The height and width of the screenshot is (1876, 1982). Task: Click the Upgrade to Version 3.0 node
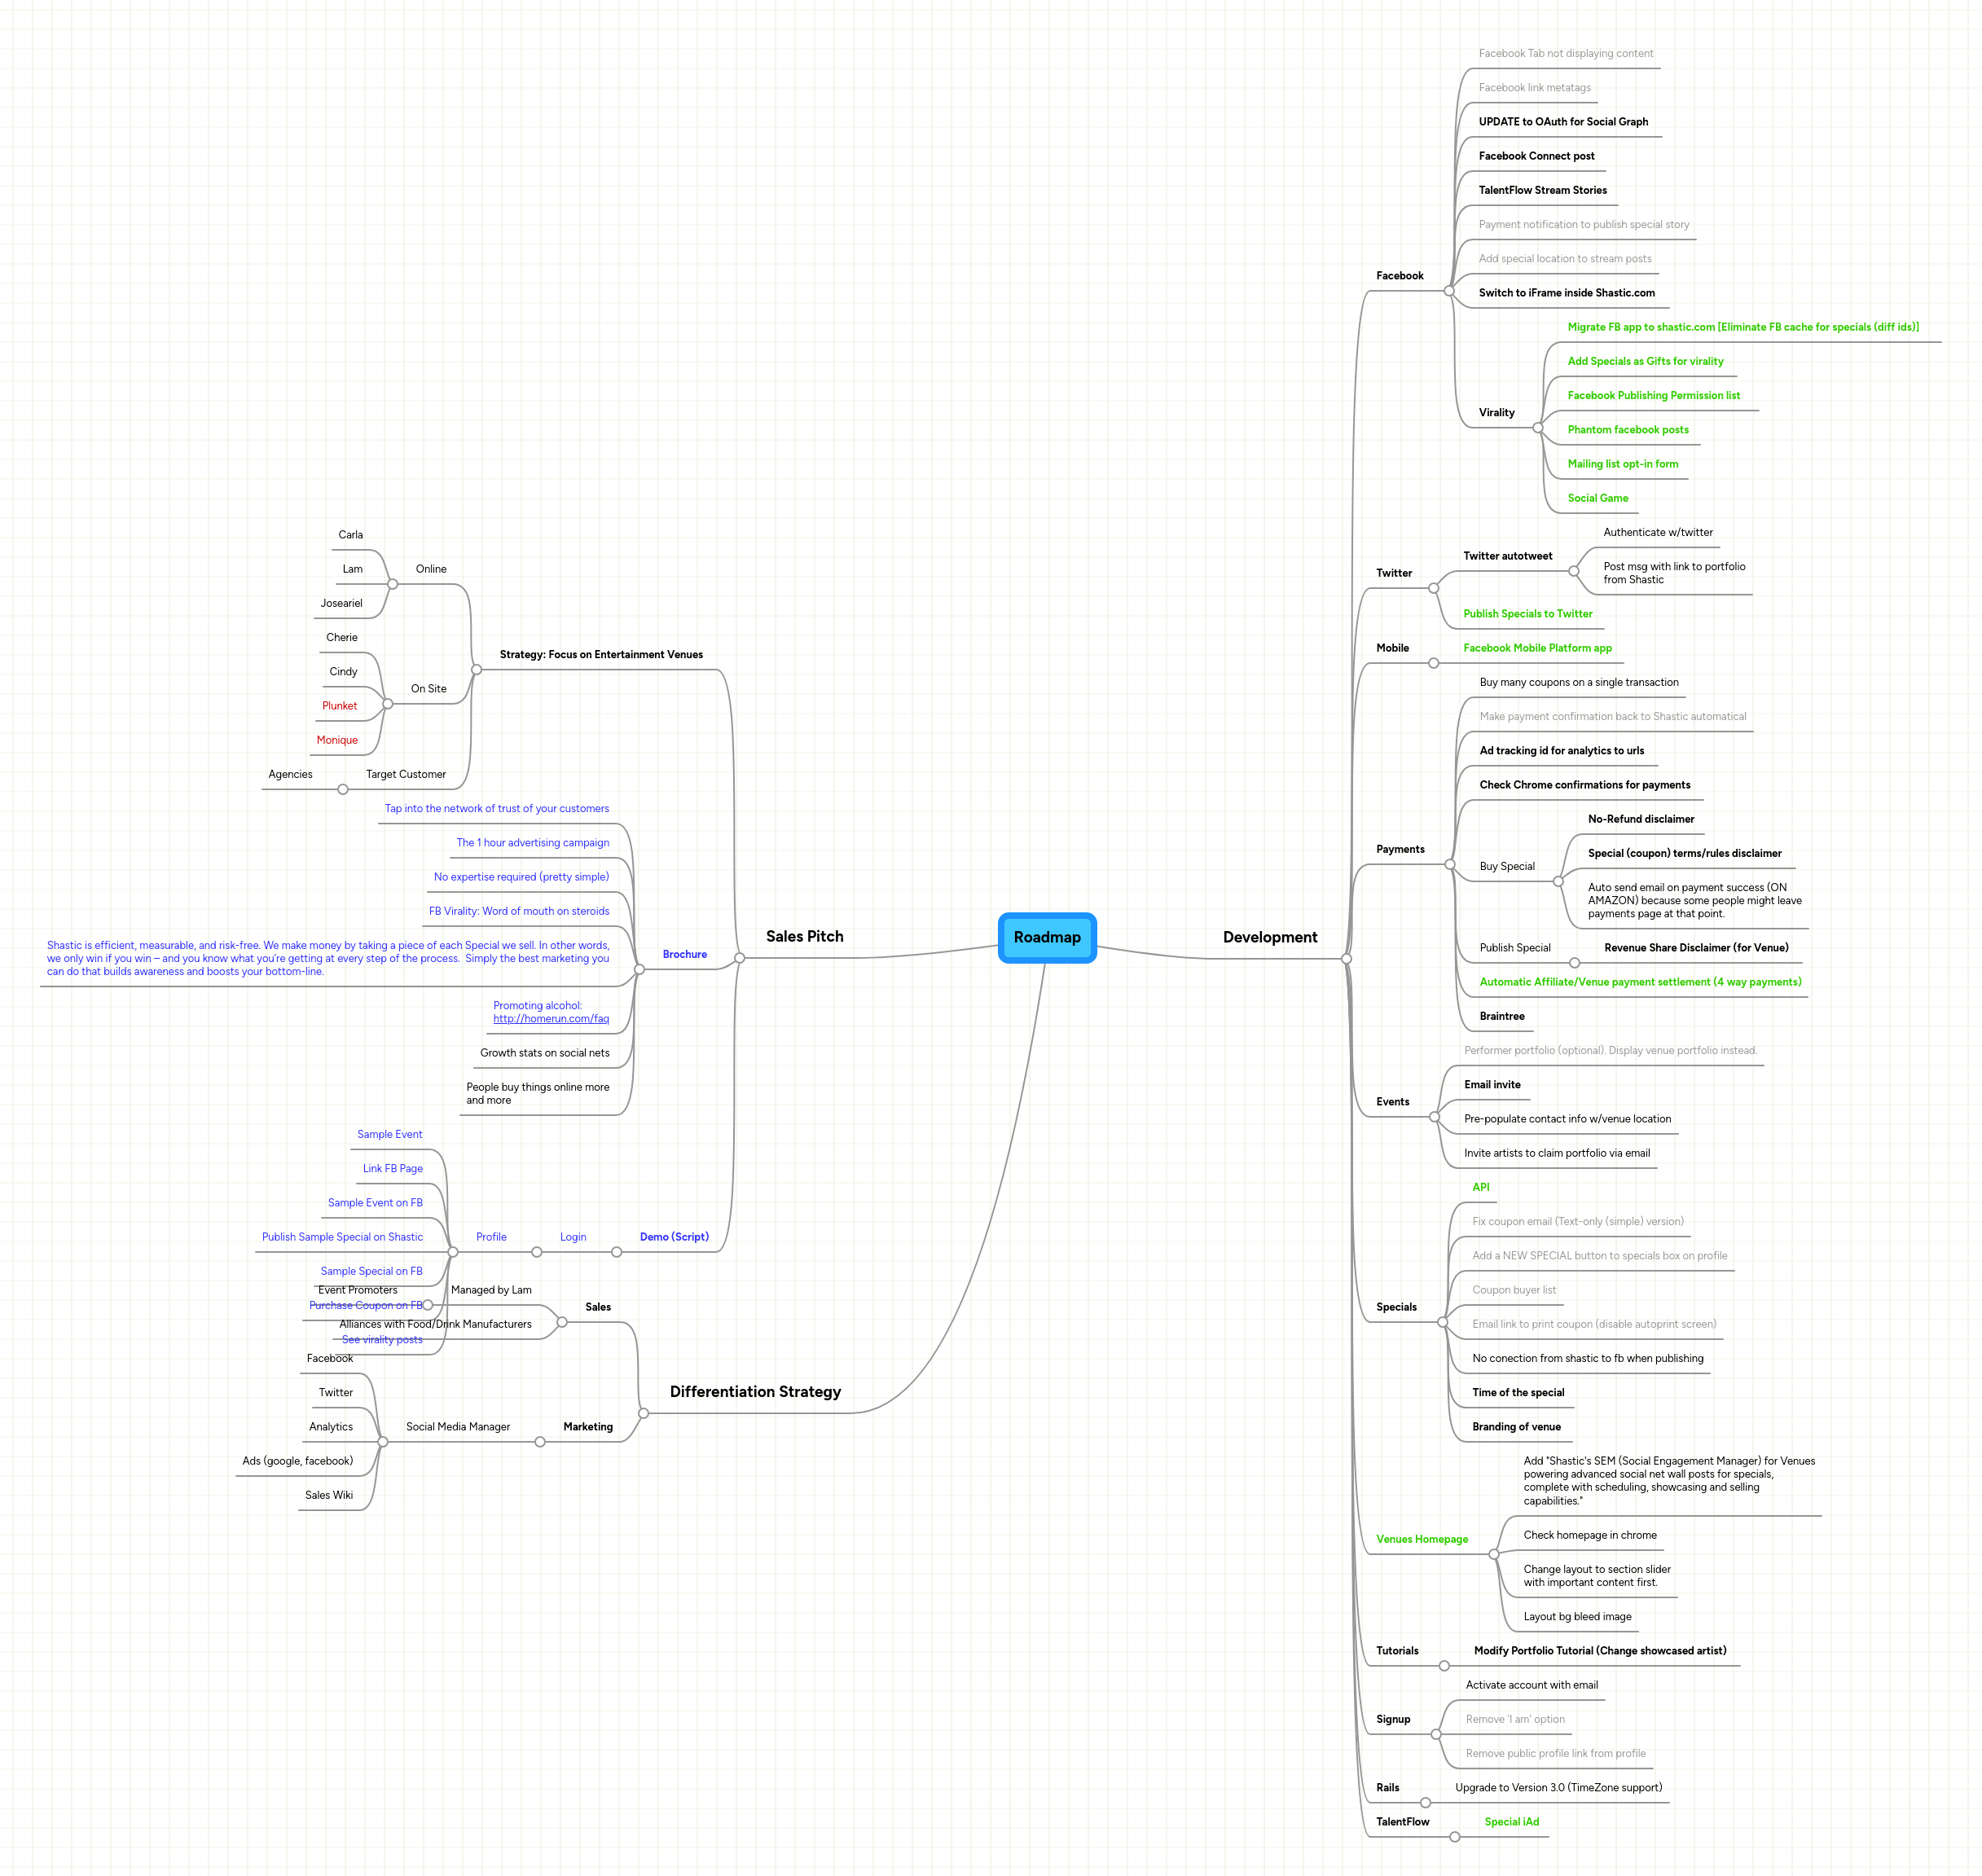click(x=1558, y=1787)
